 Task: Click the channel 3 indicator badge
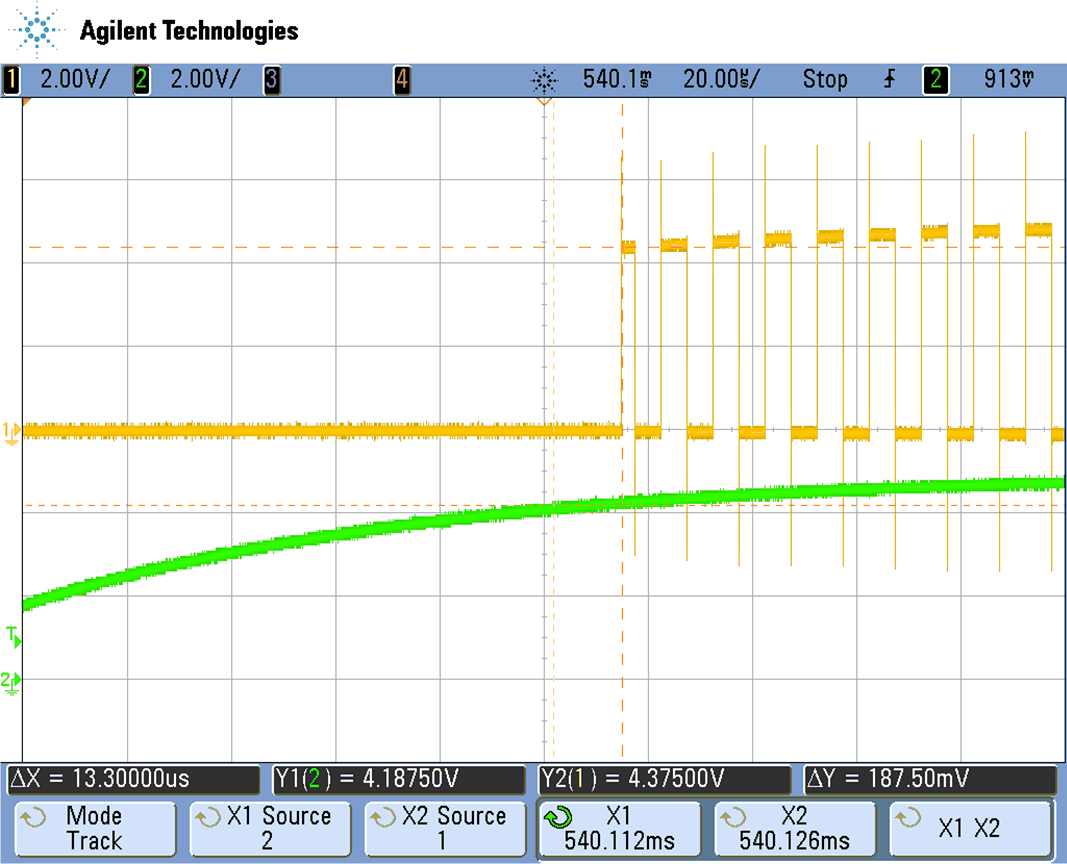click(x=271, y=79)
